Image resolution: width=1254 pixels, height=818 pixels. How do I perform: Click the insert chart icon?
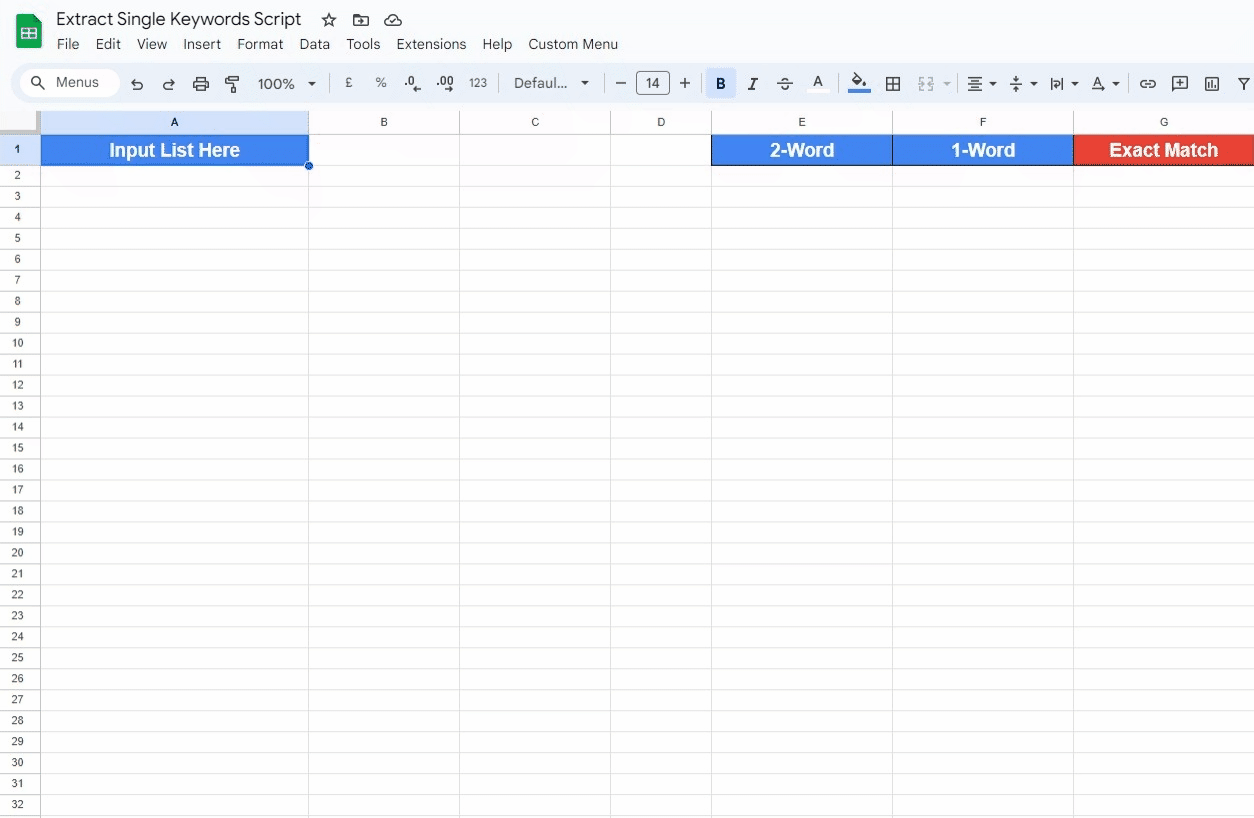pyautogui.click(x=1212, y=84)
